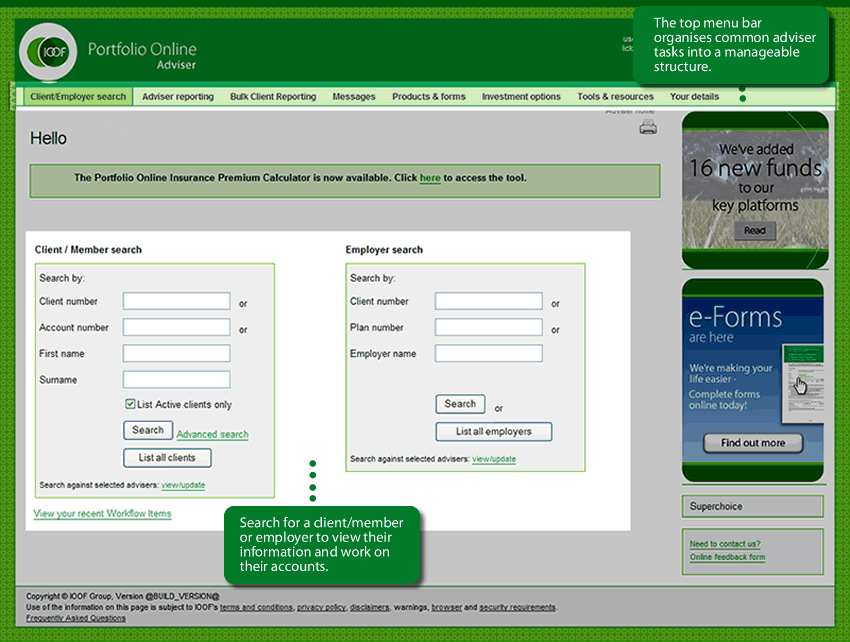Open the browser requirements link

[447, 607]
